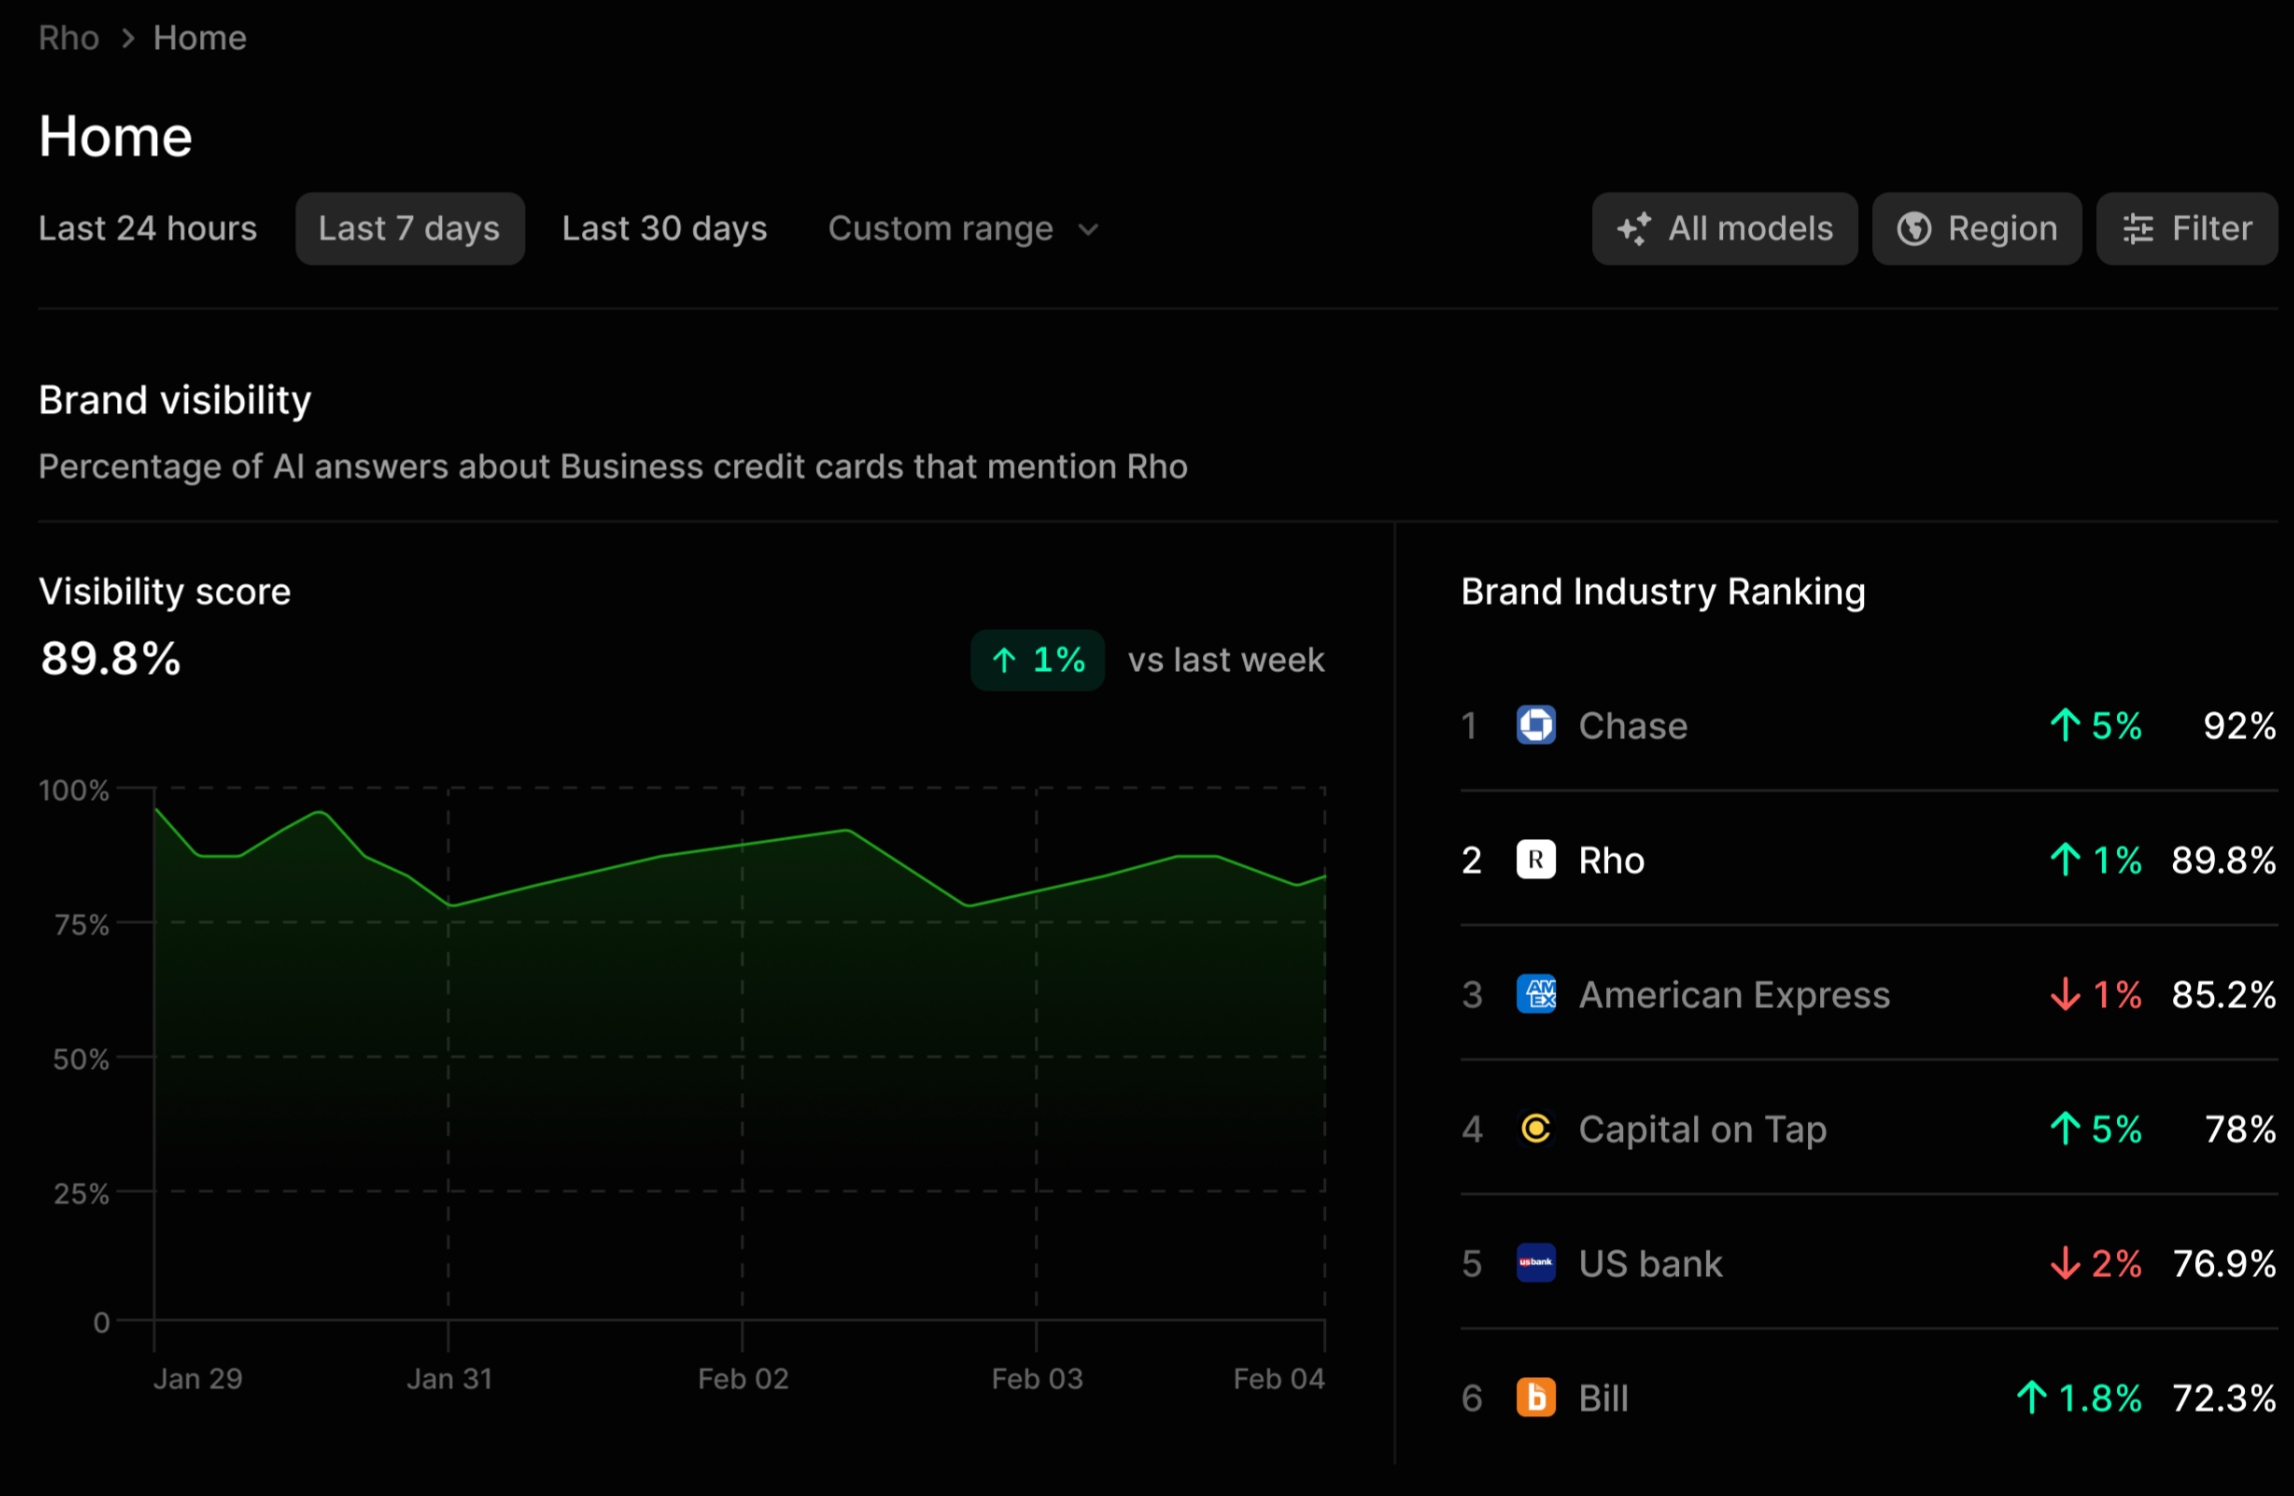The image size is (2294, 1496).
Task: Click the 25% y-axis label
Action: click(81, 1193)
